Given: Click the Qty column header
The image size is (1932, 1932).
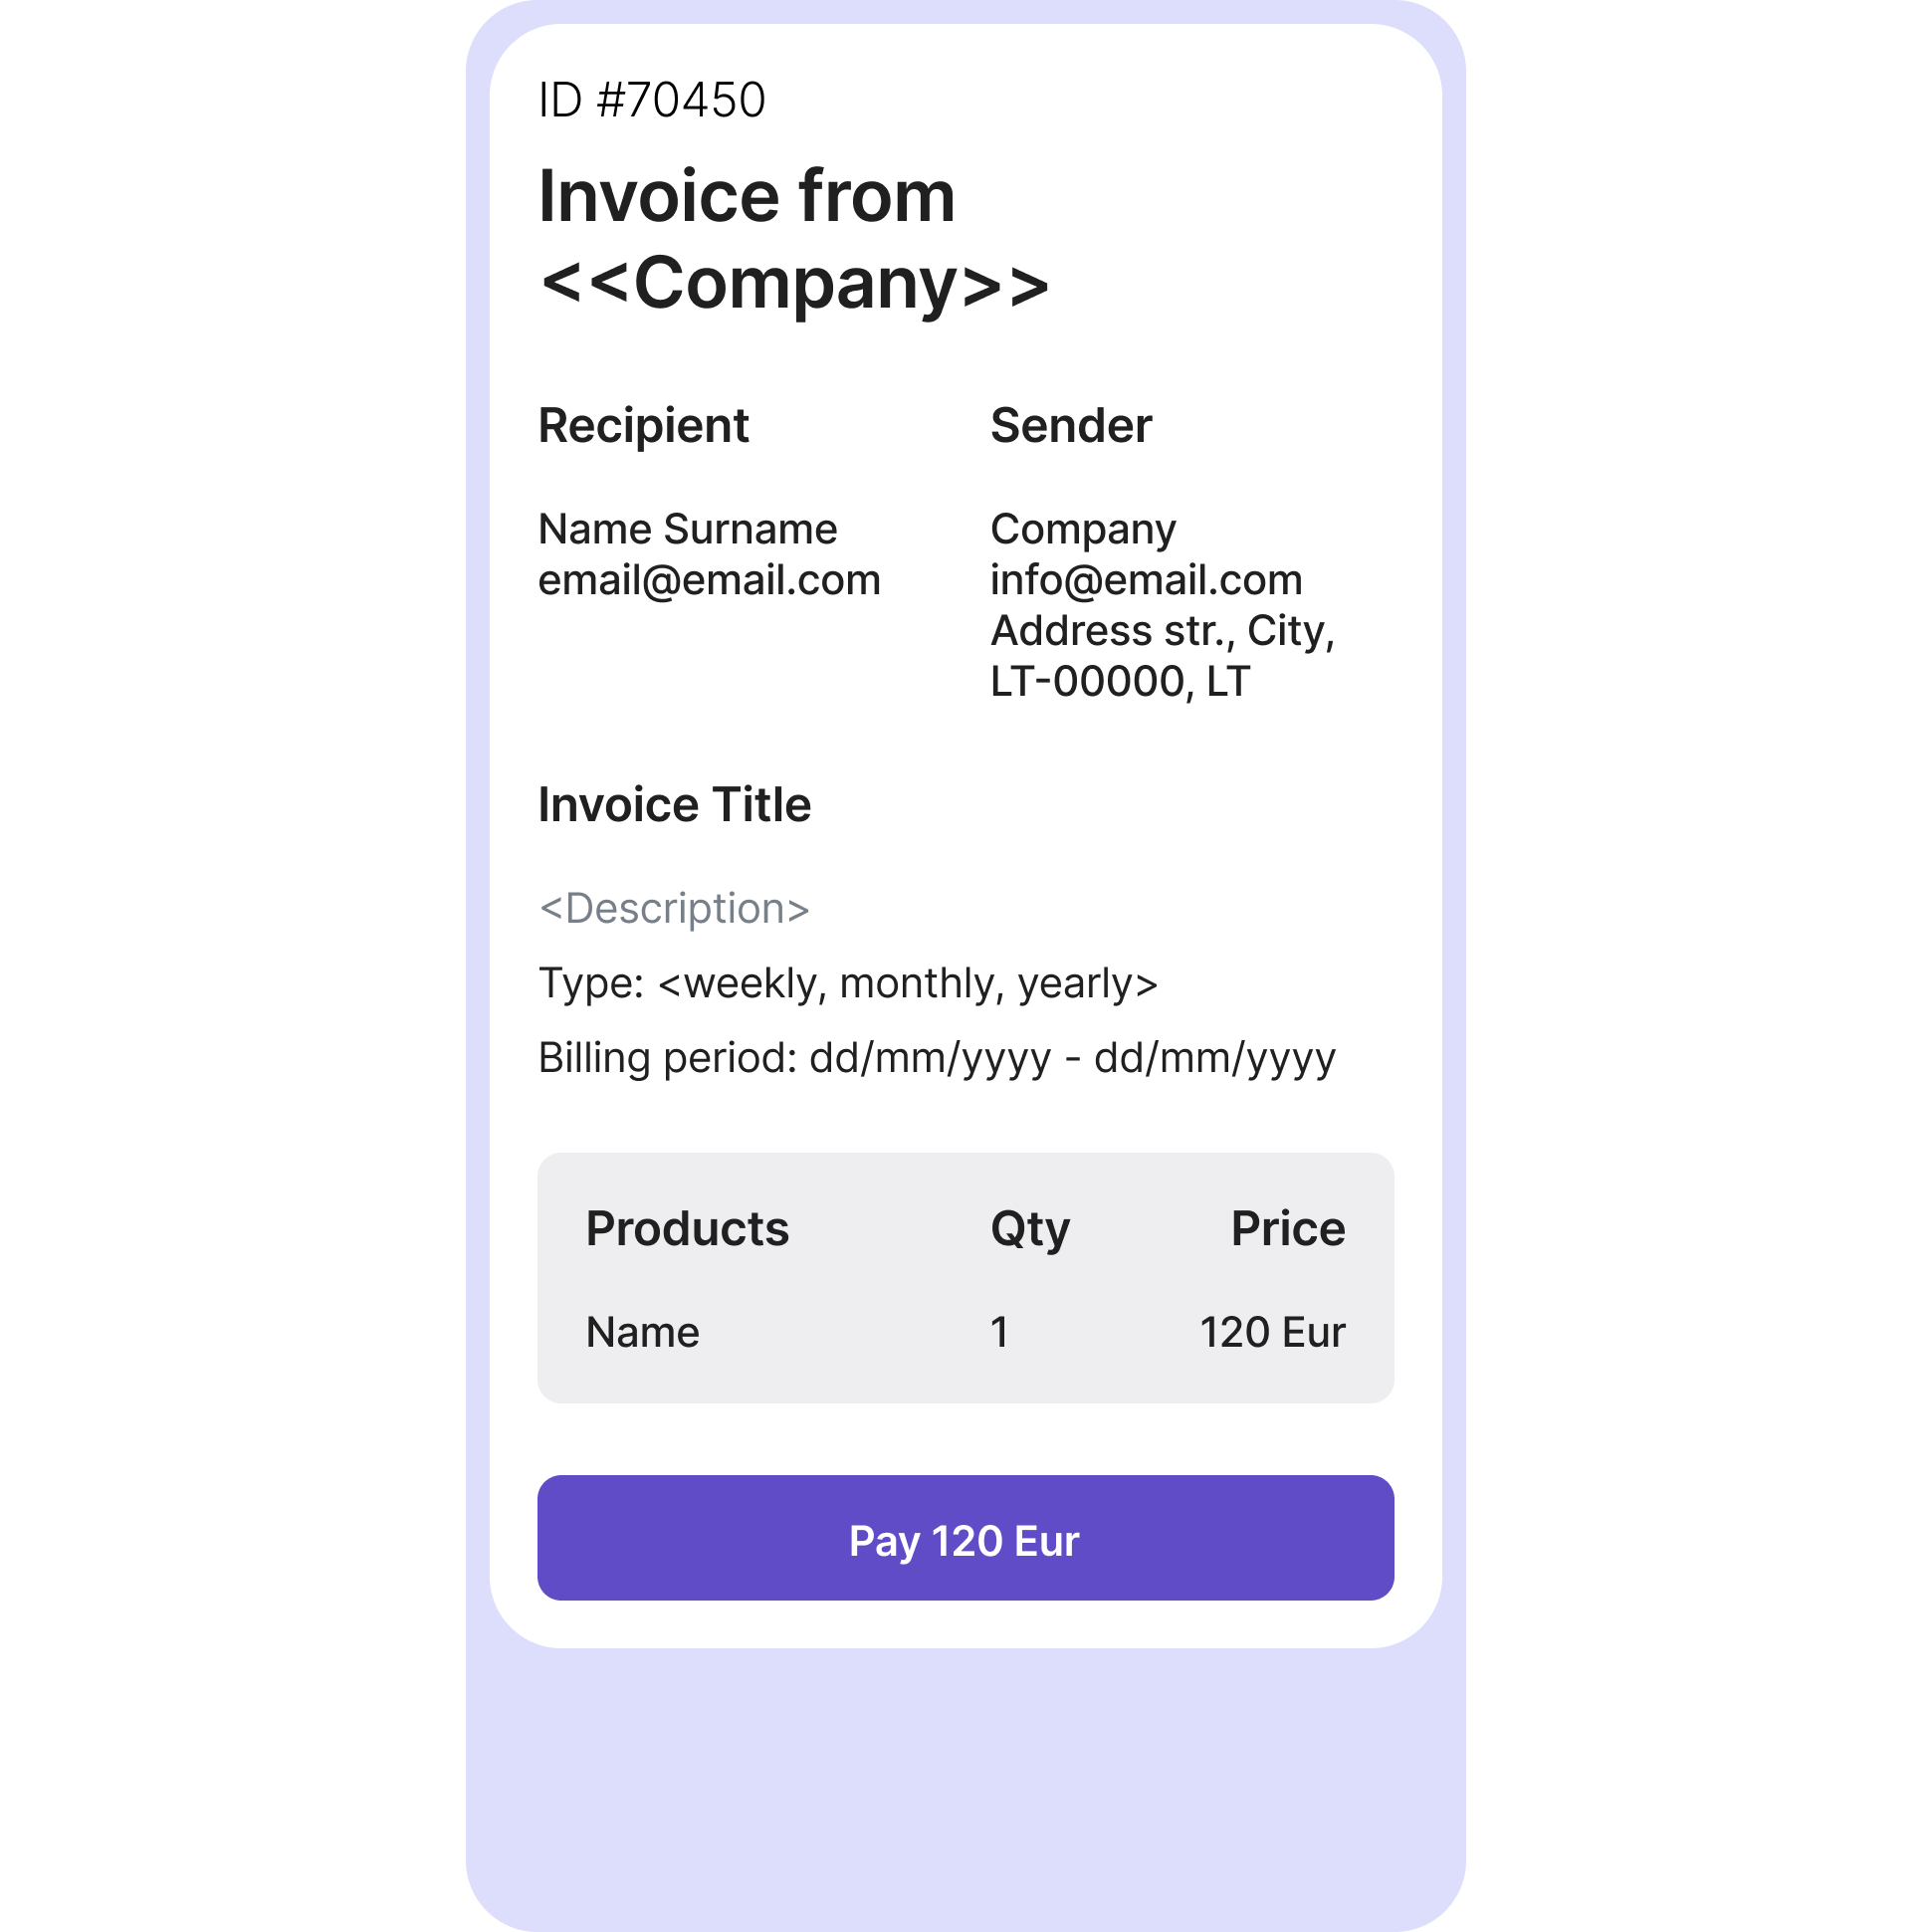Looking at the screenshot, I should click(x=1030, y=1229).
